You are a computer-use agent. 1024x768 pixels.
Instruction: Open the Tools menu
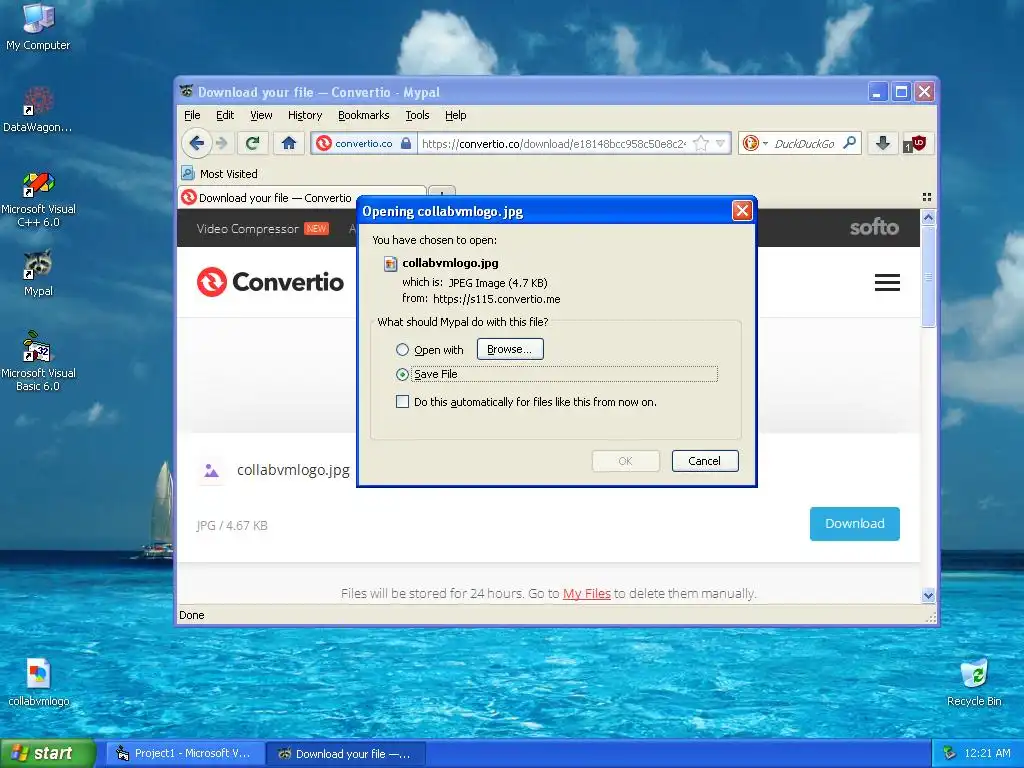pos(417,115)
